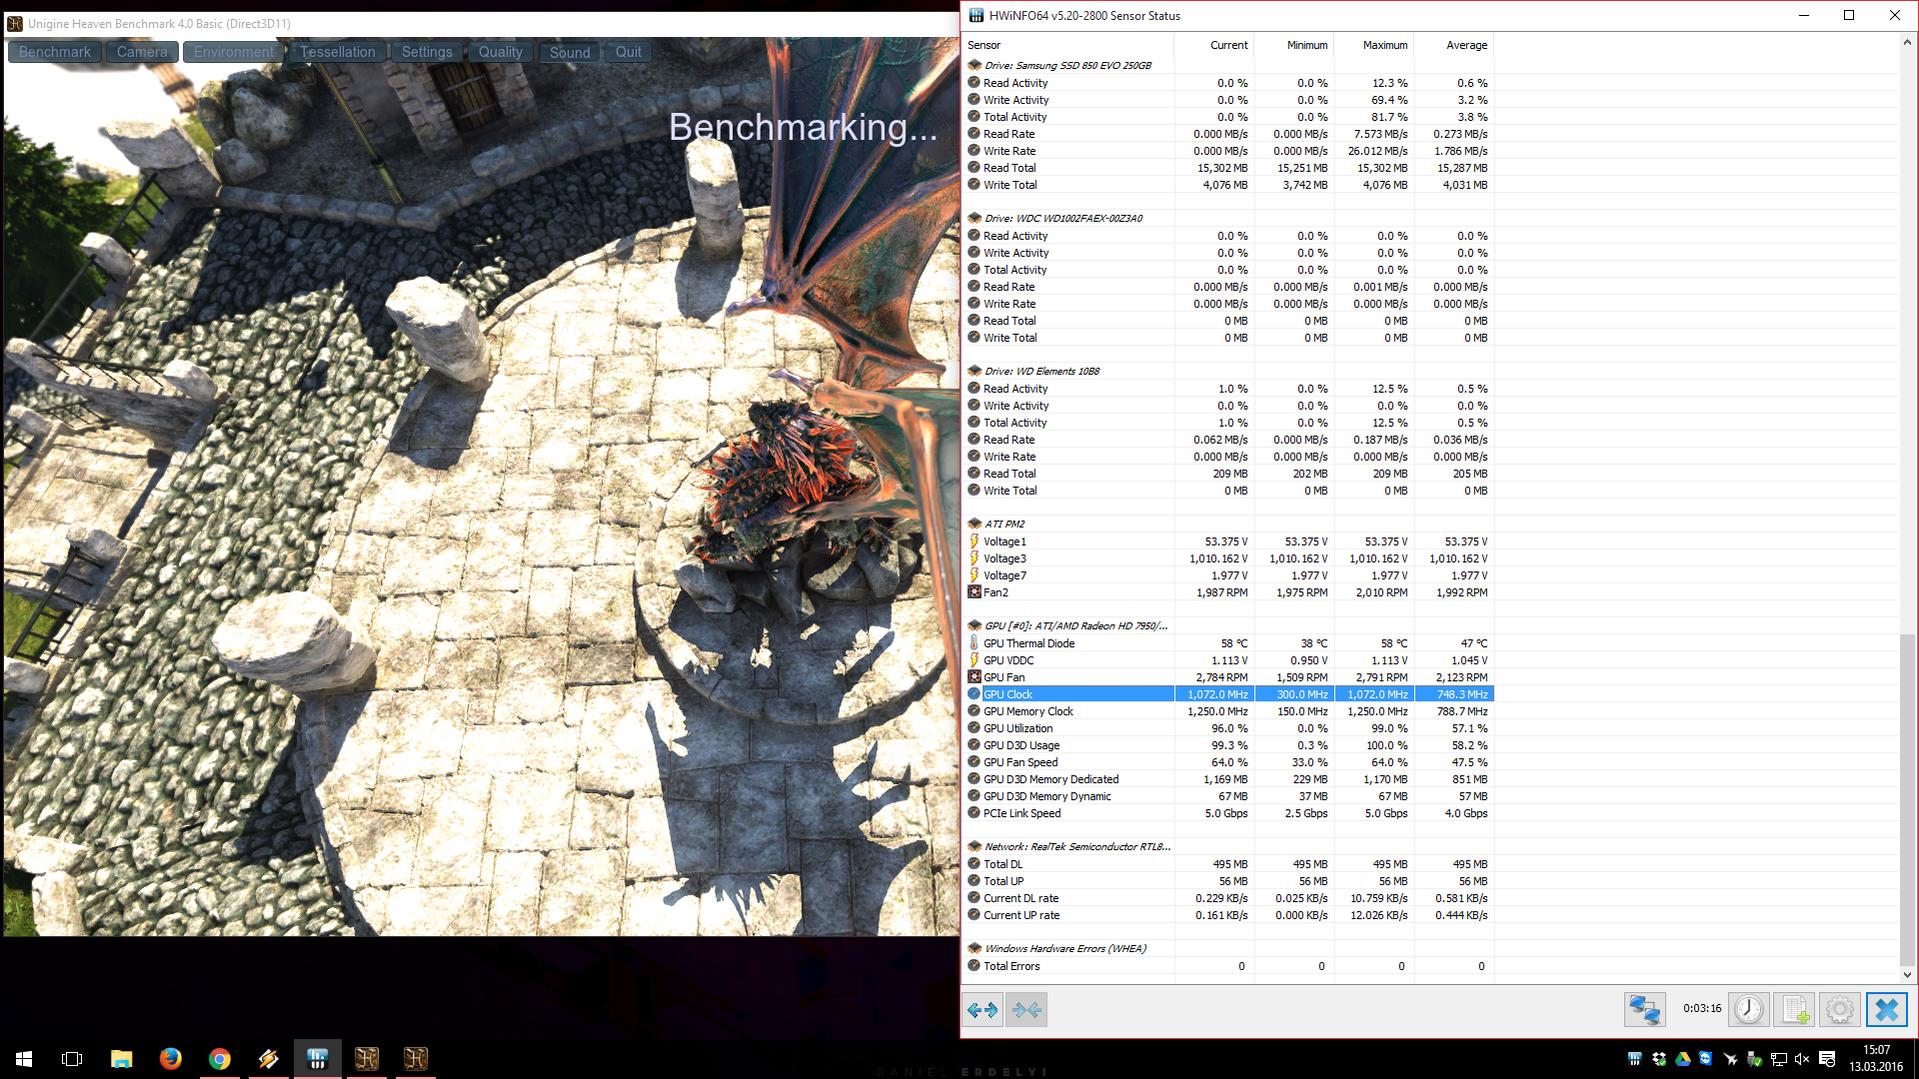This screenshot has height=1079, width=1919.
Task: Switch to HWiNFO taskbar icon
Action: click(317, 1058)
